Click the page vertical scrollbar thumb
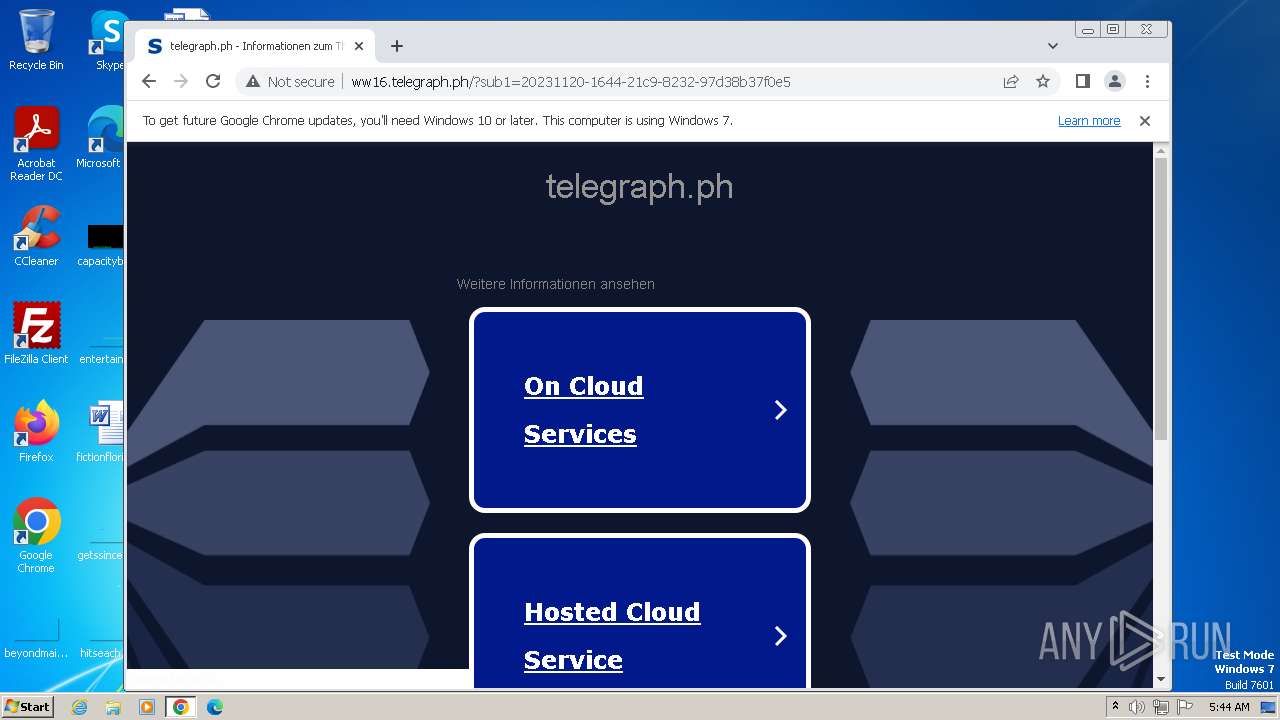 click(1161, 299)
